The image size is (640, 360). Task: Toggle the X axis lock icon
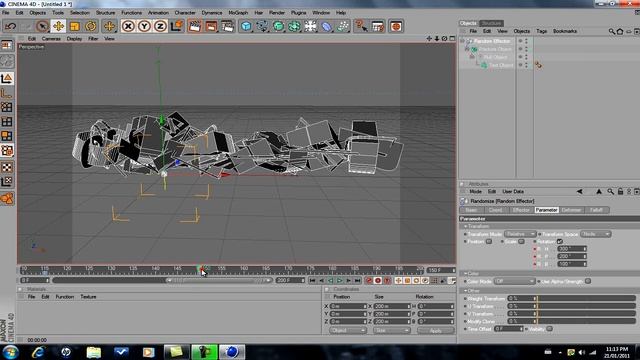[128, 27]
